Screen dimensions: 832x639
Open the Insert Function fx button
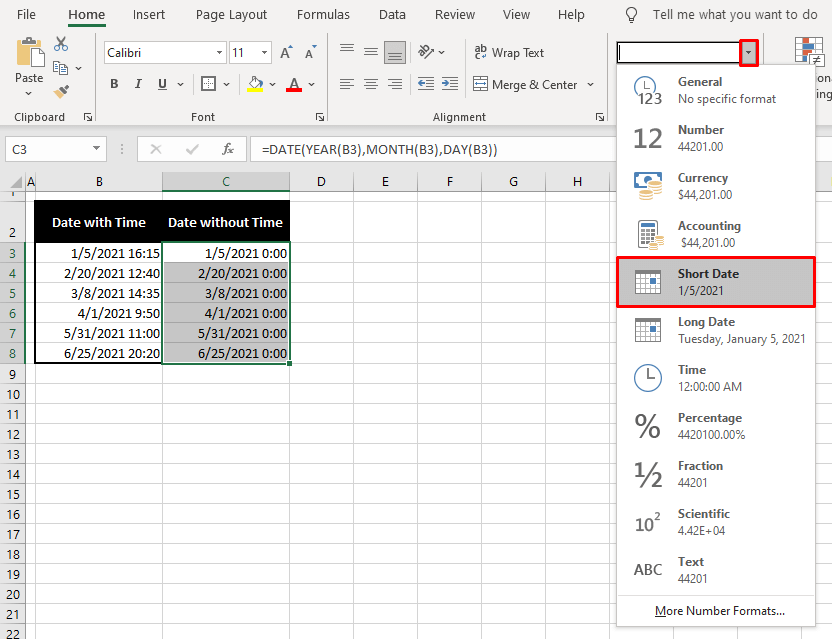pyautogui.click(x=228, y=149)
